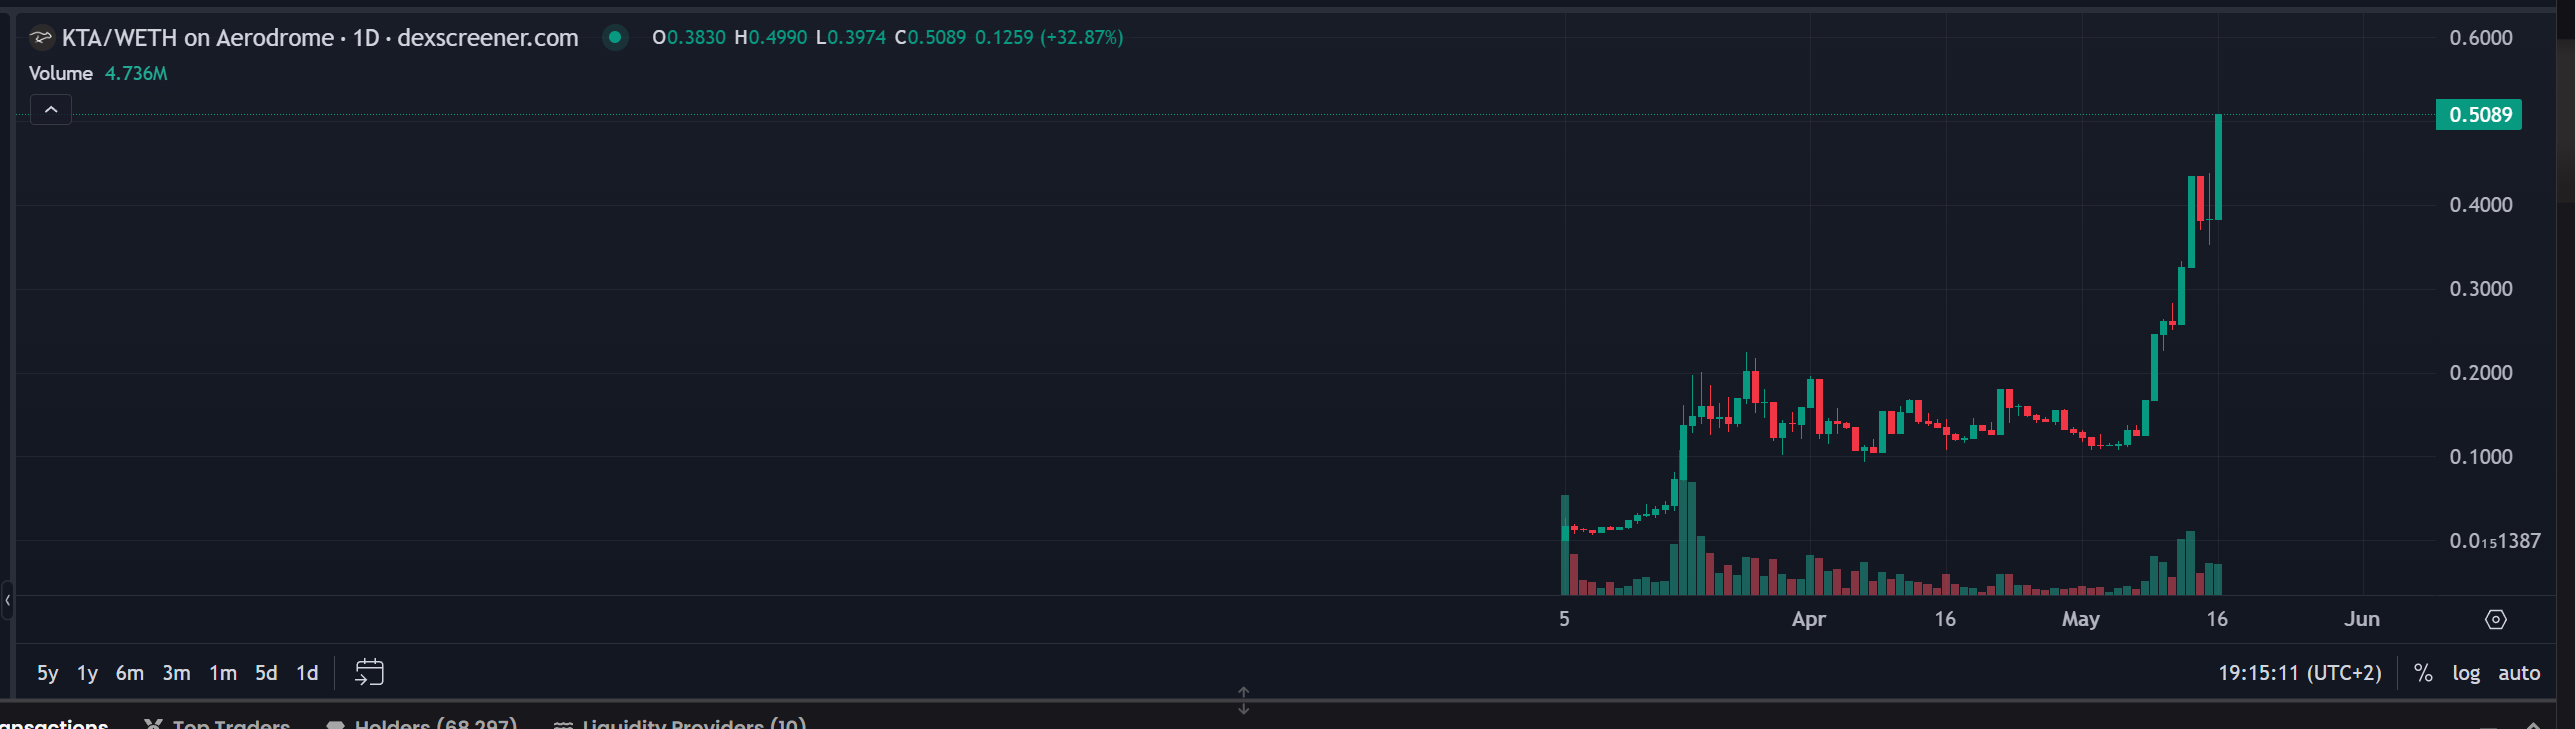Click the April 16 date label on time axis
The image size is (2575, 729).
coord(1945,619)
